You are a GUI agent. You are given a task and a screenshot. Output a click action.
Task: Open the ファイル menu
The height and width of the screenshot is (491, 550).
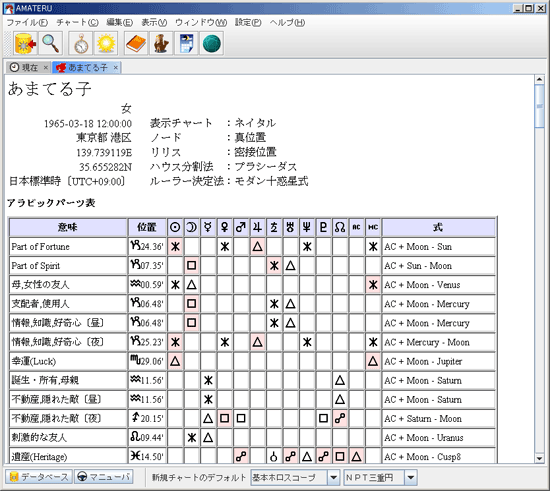tap(27, 23)
